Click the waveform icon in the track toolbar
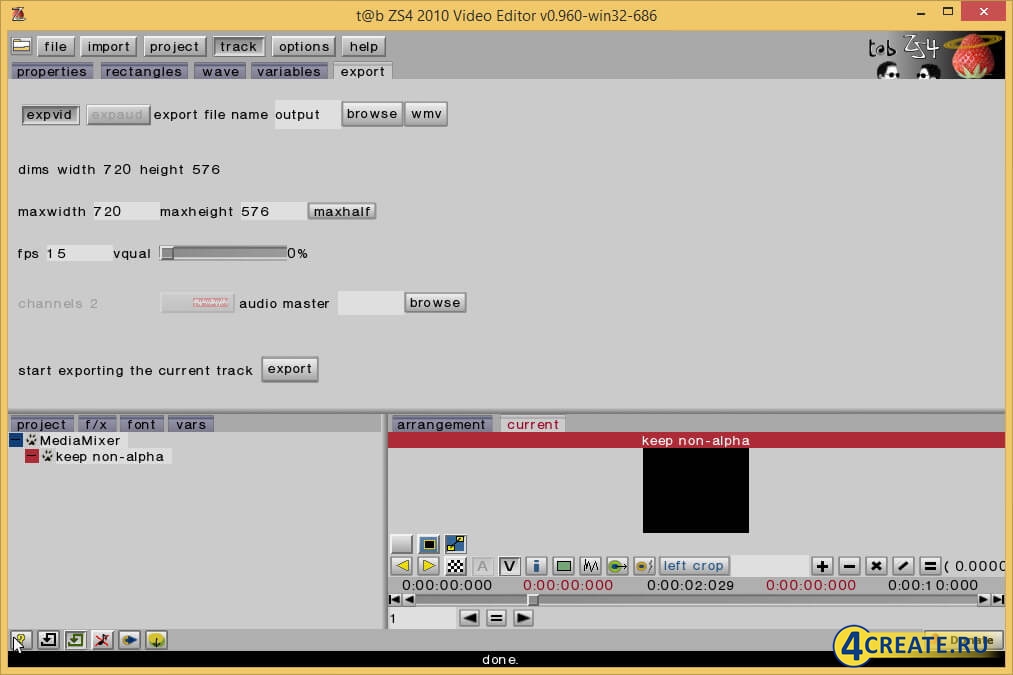 590,565
